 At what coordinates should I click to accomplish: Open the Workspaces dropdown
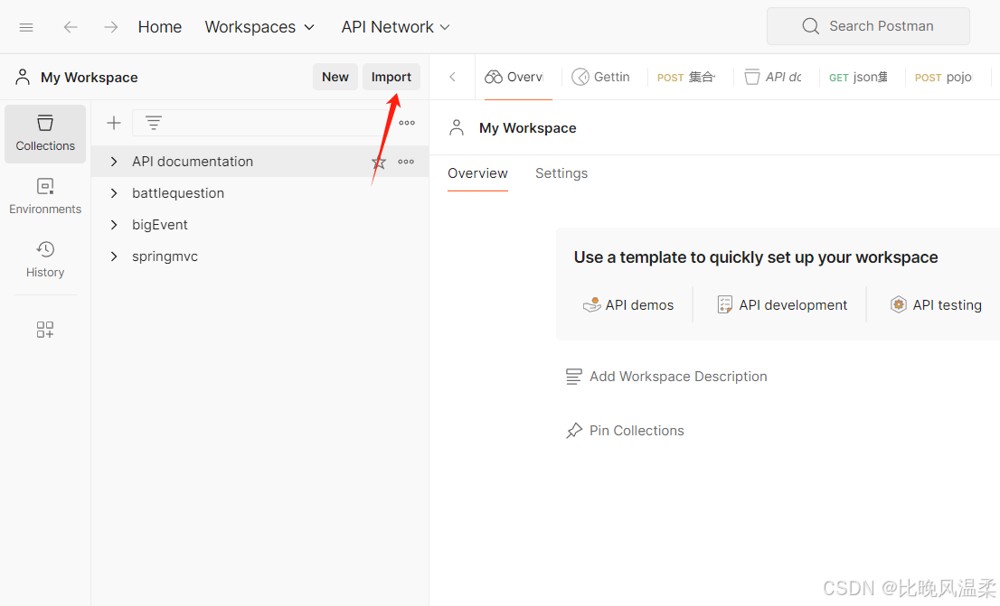(260, 27)
